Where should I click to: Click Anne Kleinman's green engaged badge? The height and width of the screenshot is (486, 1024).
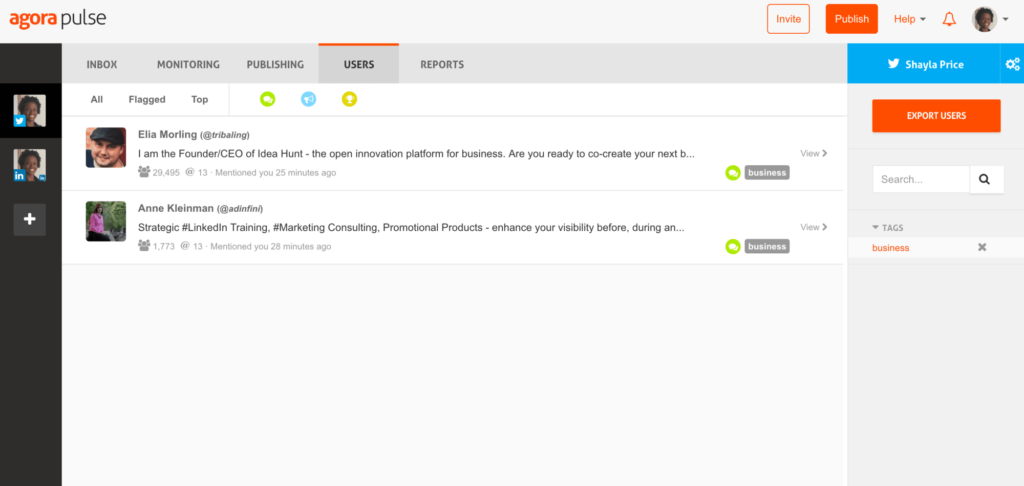click(x=733, y=247)
